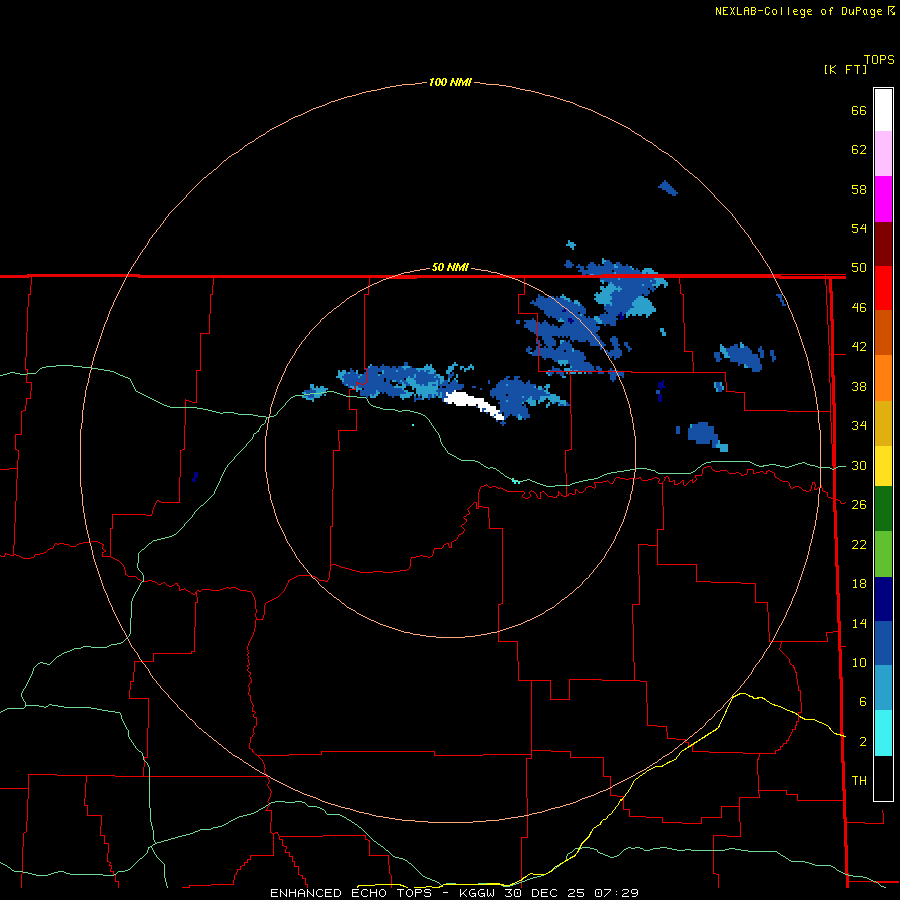Click the 42 legend value
Viewport: 900px width, 900px height.
pos(859,347)
